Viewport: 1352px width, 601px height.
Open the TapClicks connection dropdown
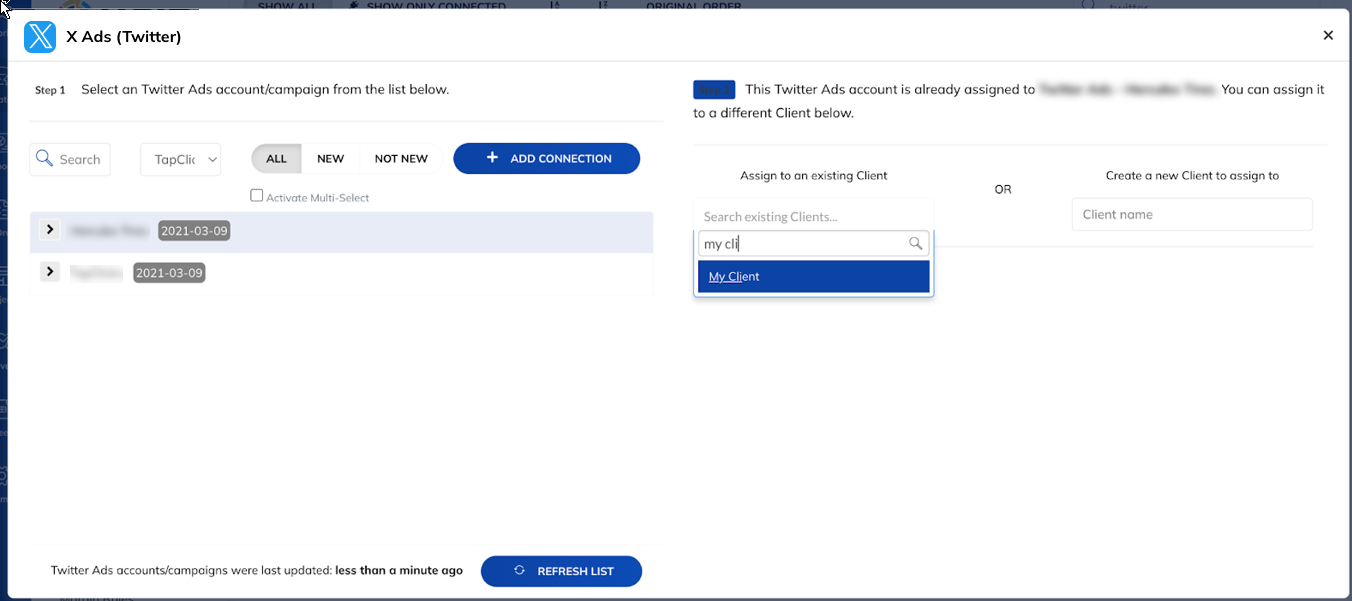pyautogui.click(x=181, y=159)
